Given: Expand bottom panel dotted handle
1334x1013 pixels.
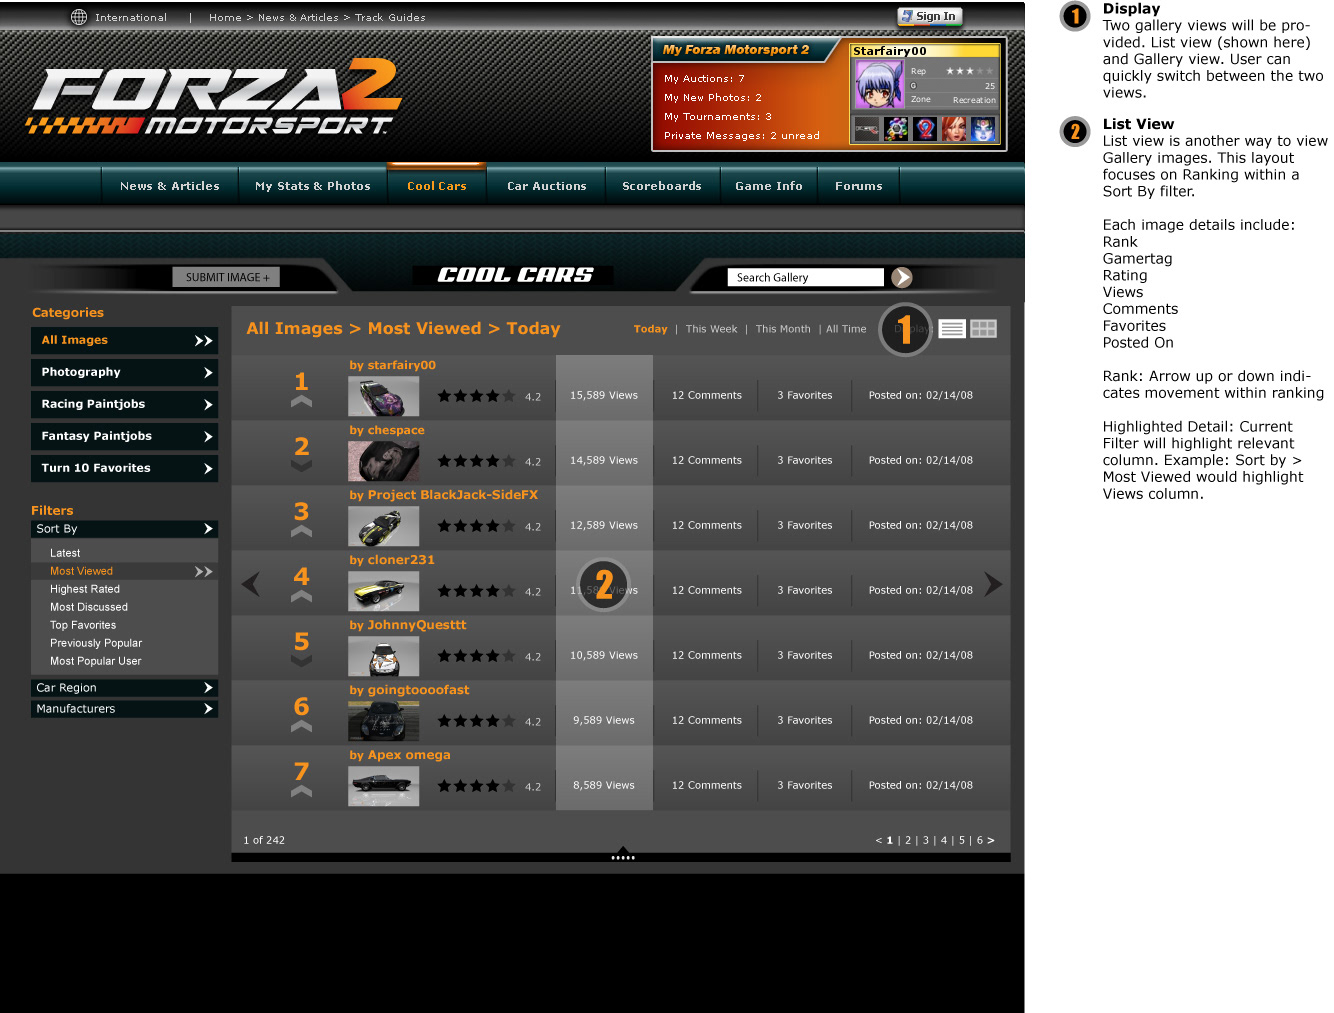Looking at the screenshot, I should [x=623, y=855].
